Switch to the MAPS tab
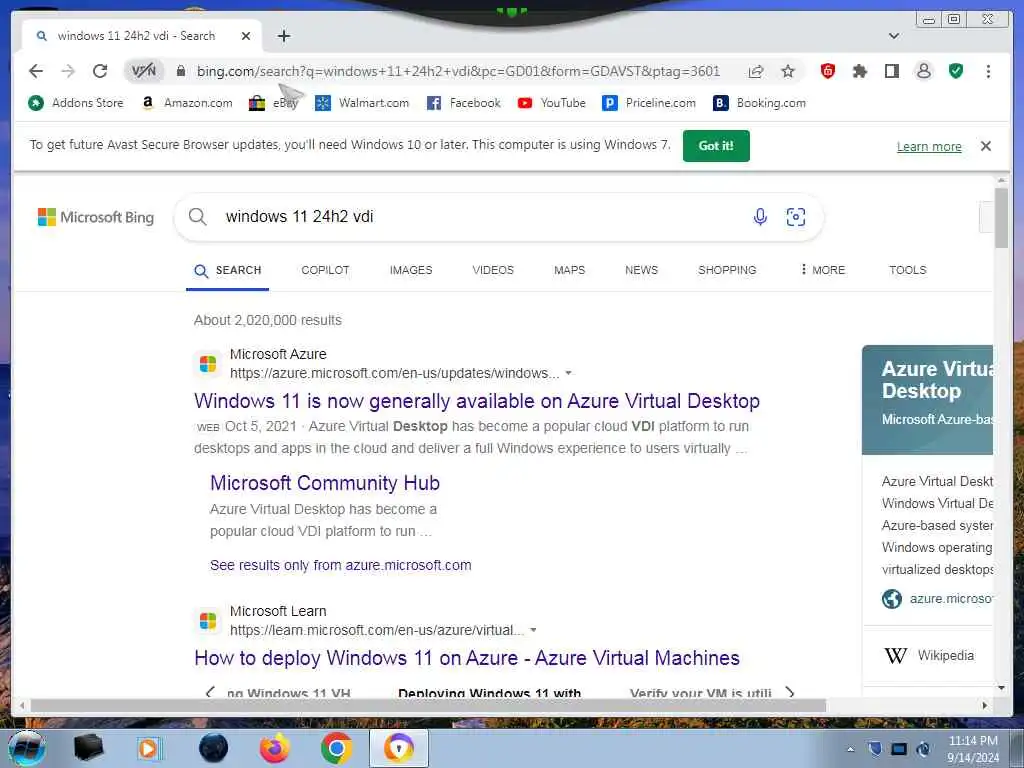Image resolution: width=1024 pixels, height=768 pixels. pyautogui.click(x=569, y=270)
